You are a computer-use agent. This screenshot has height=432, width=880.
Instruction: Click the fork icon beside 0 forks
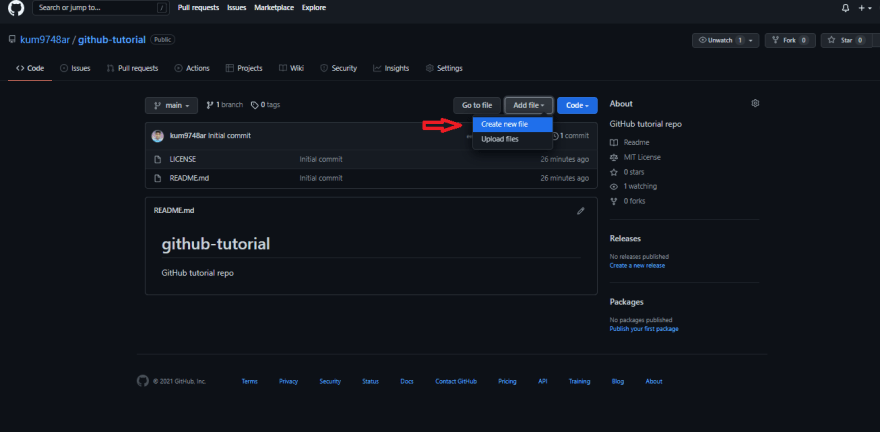coord(614,201)
